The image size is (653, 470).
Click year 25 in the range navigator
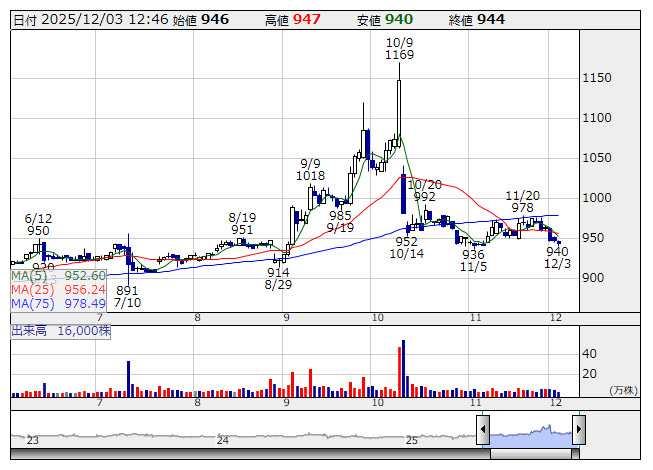[411, 440]
